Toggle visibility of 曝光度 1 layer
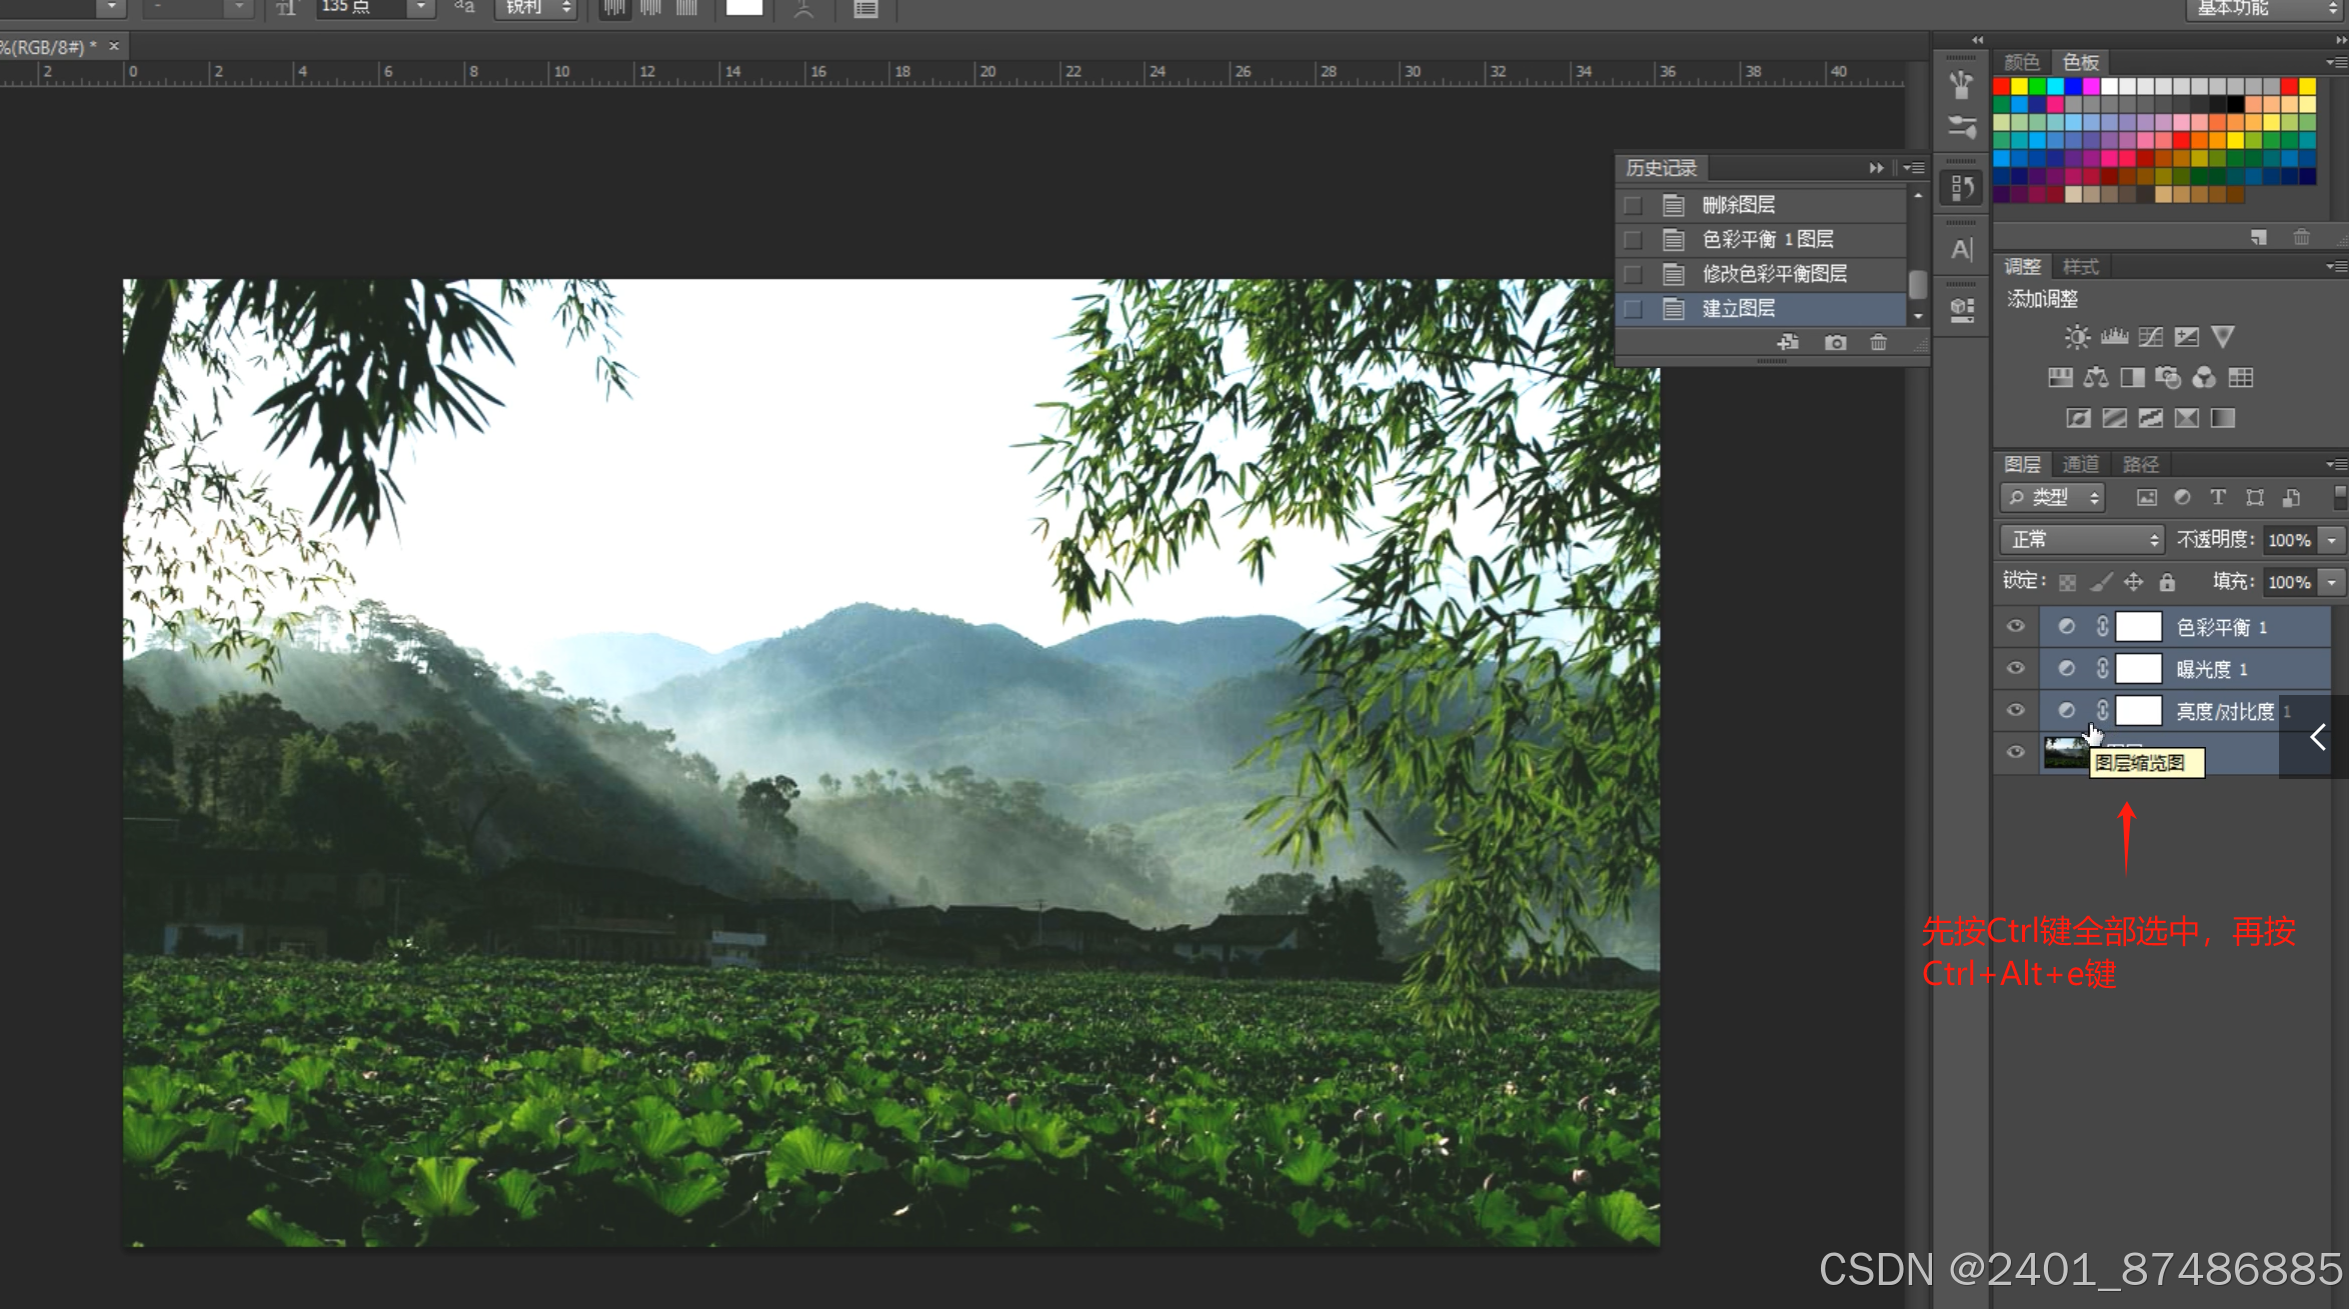 [2015, 669]
